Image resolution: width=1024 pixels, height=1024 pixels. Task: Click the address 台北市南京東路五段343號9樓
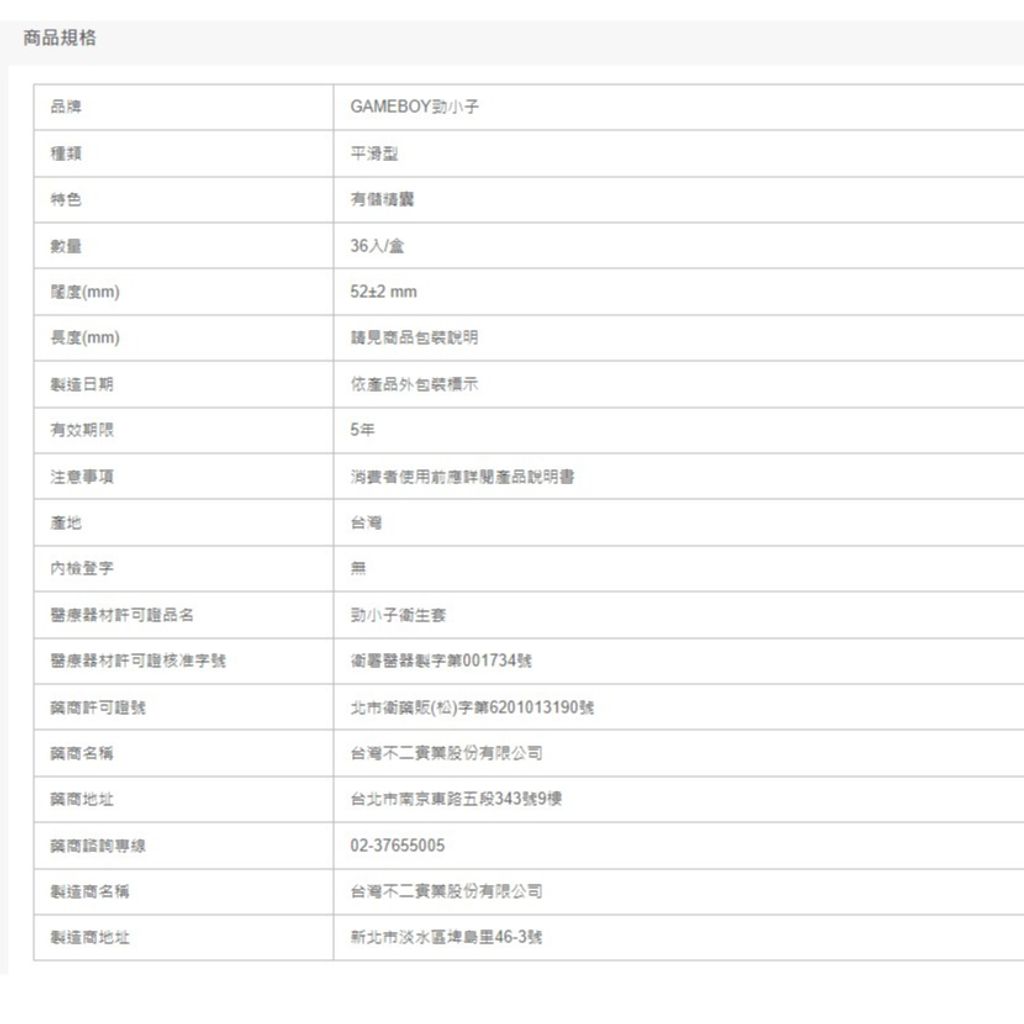coord(456,799)
